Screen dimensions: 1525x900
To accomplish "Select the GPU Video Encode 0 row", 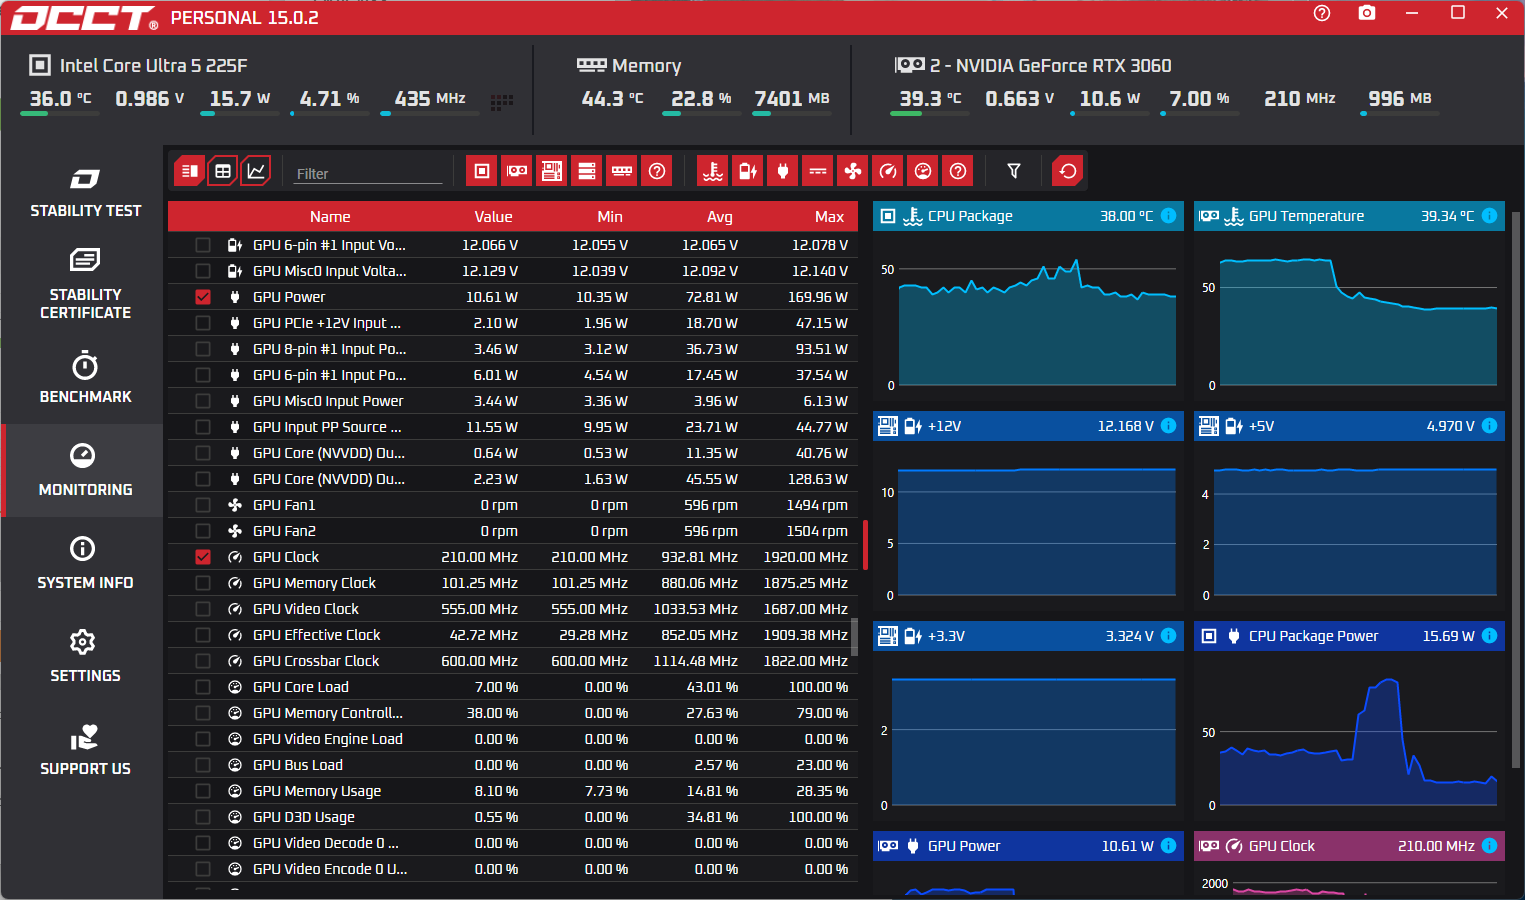I will 513,869.
